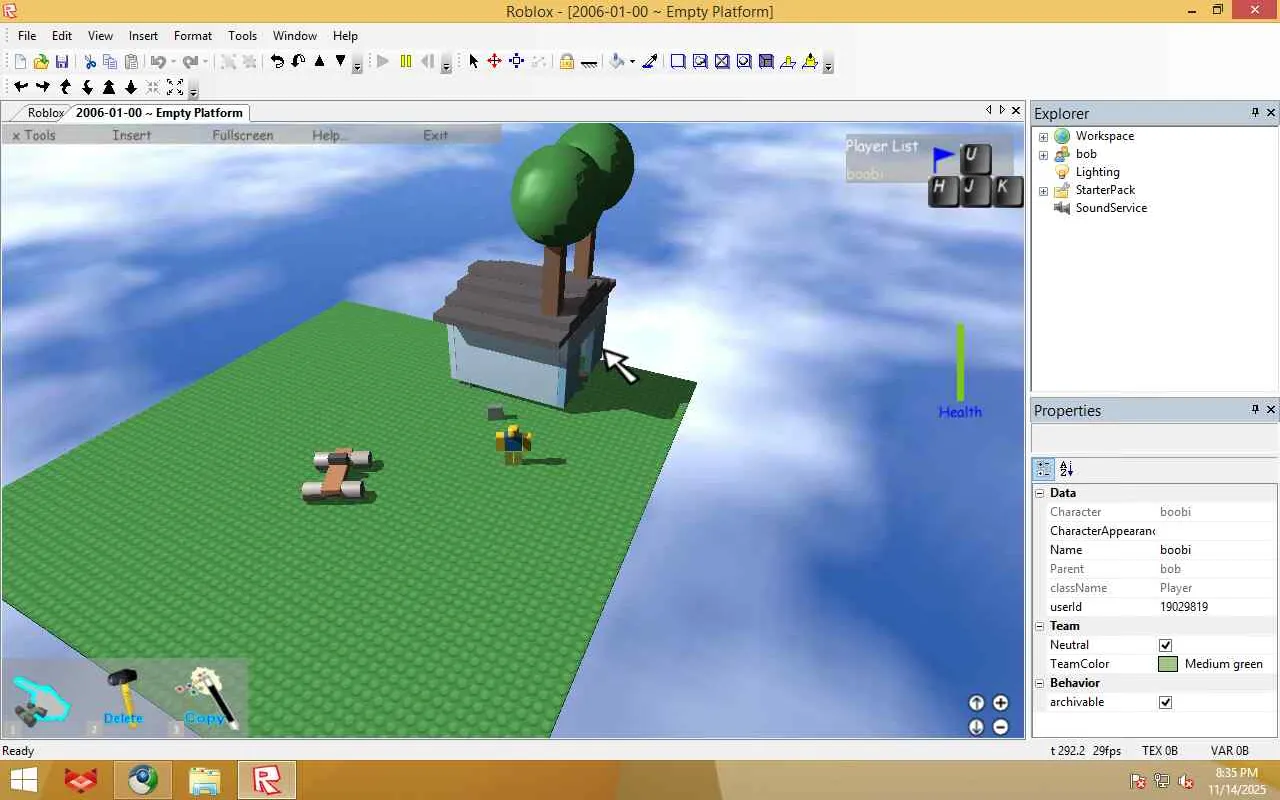Image resolution: width=1280 pixels, height=800 pixels.
Task: Open File Explorer from the taskbar
Action: 204,780
